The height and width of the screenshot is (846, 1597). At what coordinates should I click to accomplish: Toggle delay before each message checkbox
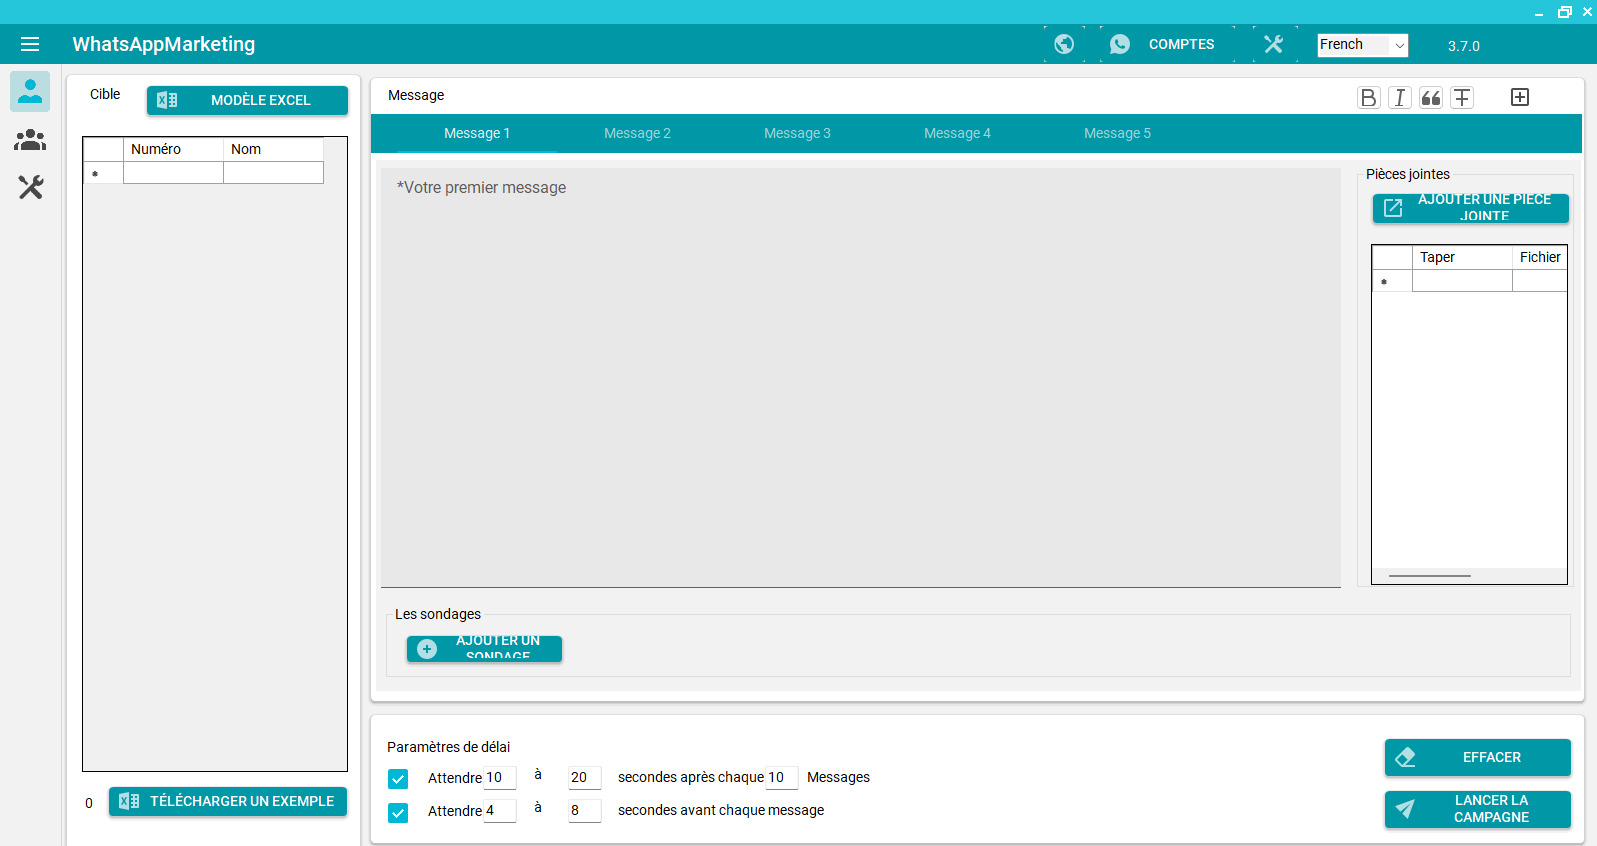tap(398, 812)
